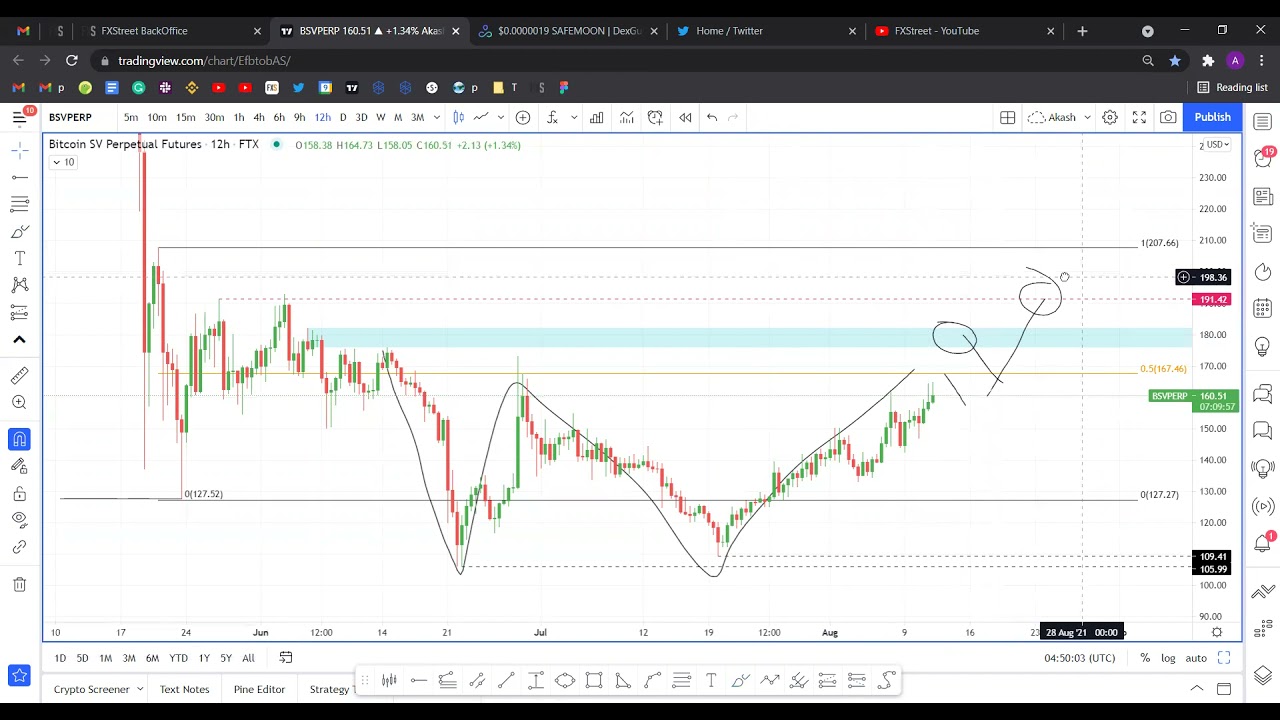Select the 6M date range
Image resolution: width=1280 pixels, height=720 pixels.
click(152, 658)
